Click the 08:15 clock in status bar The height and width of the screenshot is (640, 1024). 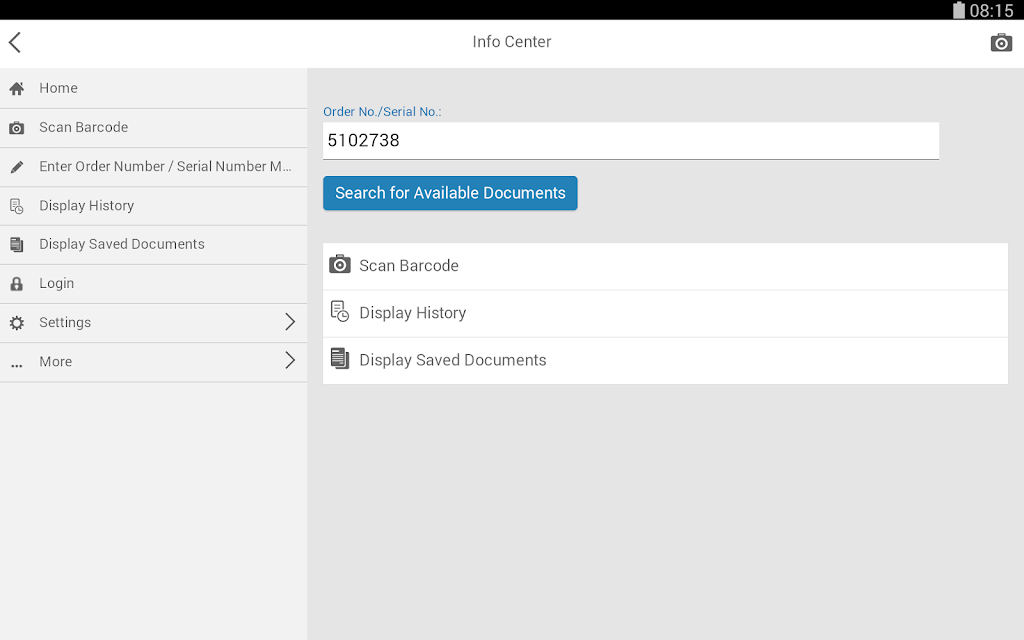click(991, 10)
